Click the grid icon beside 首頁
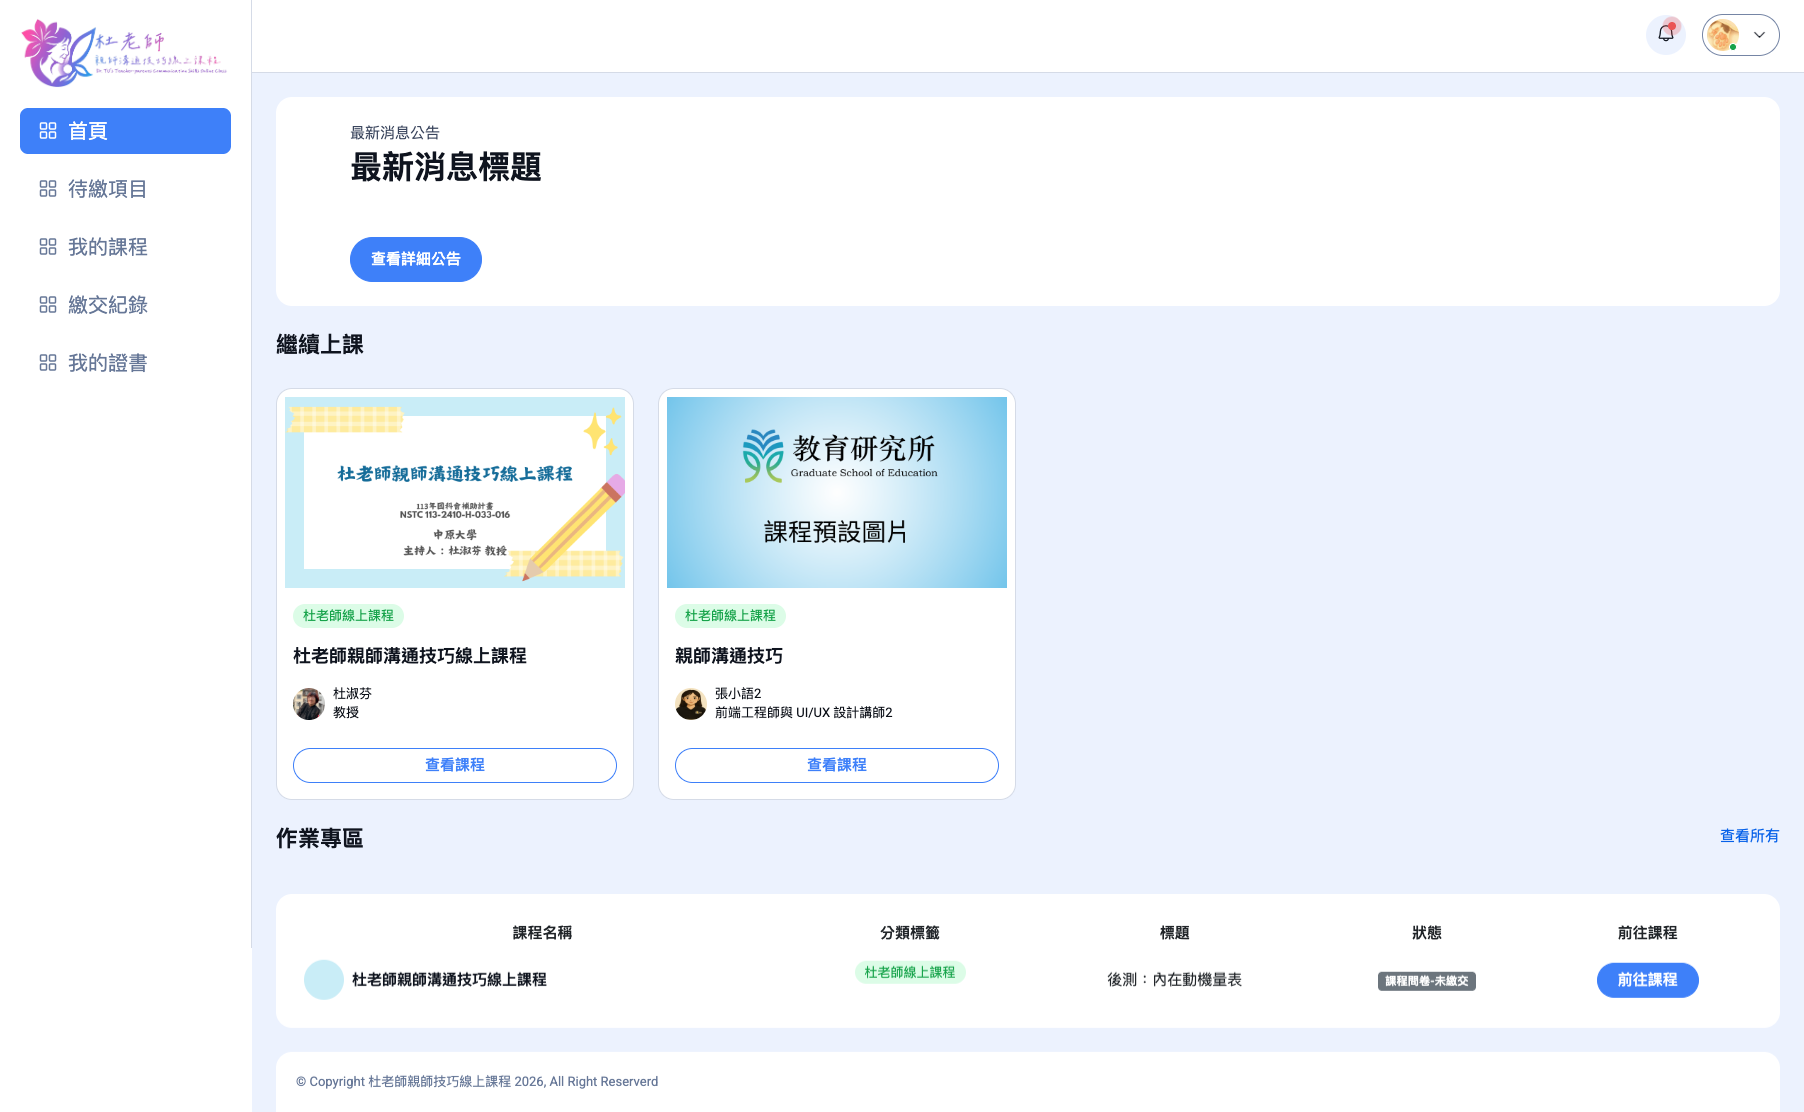This screenshot has height=1112, width=1804. pyautogui.click(x=48, y=131)
